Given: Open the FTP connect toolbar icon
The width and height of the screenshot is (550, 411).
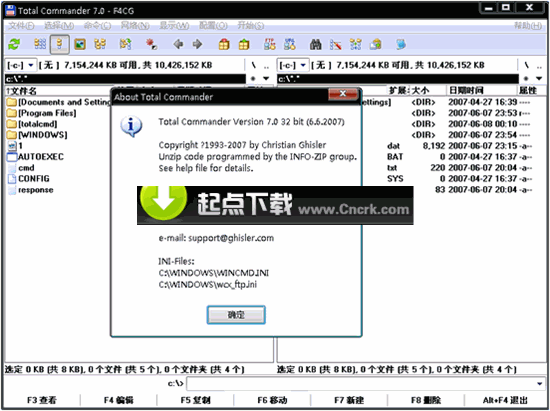Looking at the screenshot, I should coord(270,44).
